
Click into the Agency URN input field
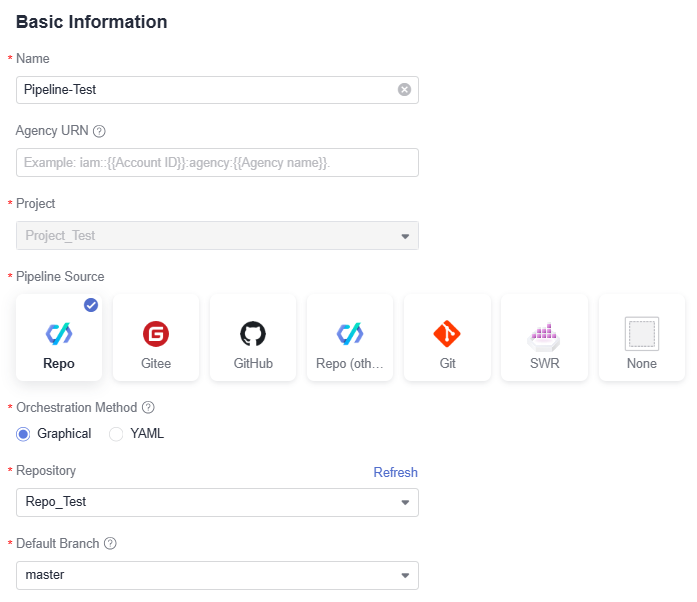(x=217, y=163)
